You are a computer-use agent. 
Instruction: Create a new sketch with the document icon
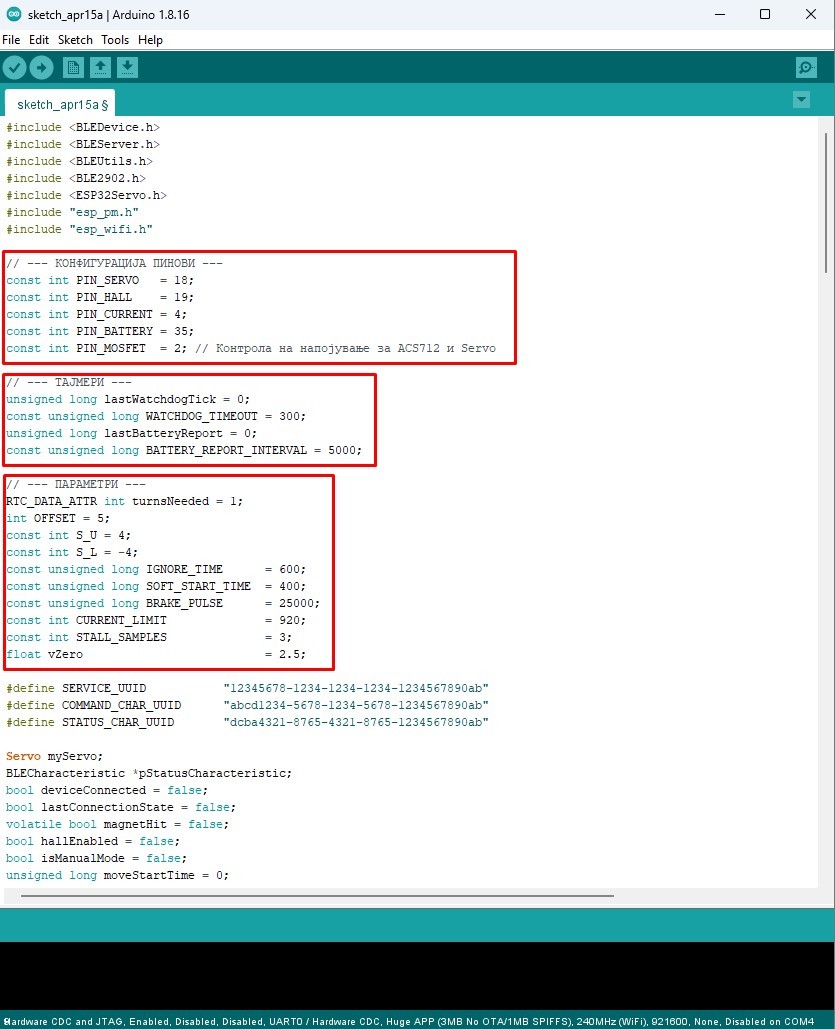(73, 67)
